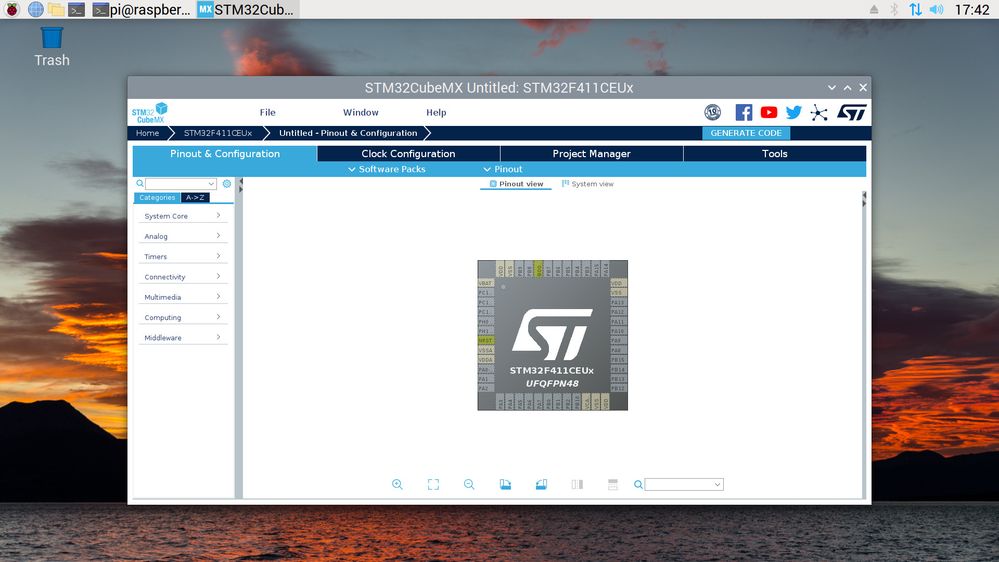Expand the Timers category
Image resolution: width=999 pixels, height=562 pixels.
click(182, 256)
